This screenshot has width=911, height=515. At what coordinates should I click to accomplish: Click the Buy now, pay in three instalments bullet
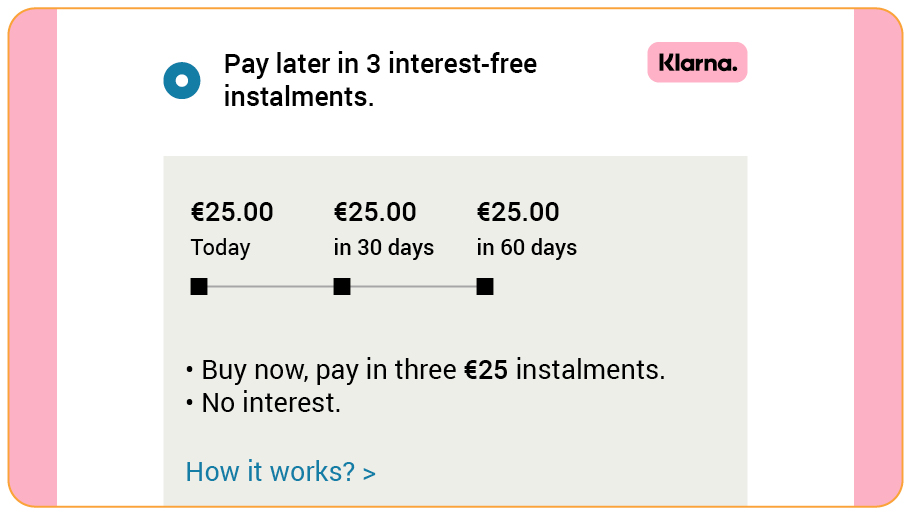(426, 370)
